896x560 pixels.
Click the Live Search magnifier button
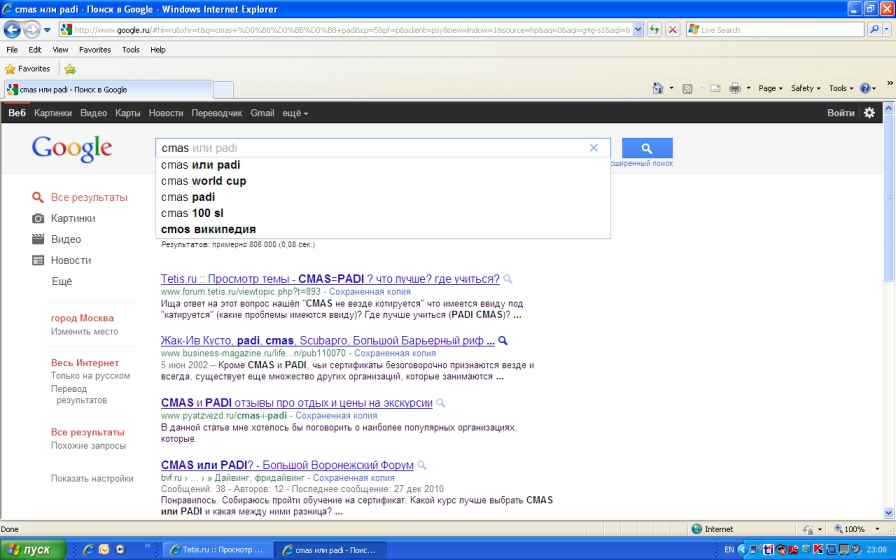874,30
